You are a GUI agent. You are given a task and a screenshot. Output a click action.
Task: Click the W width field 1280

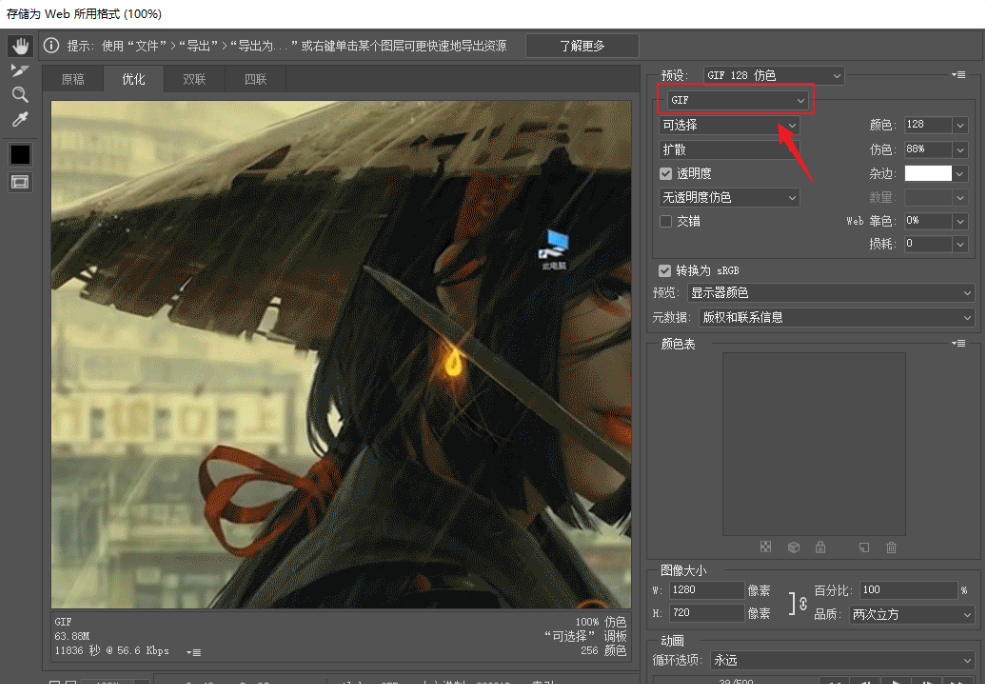706,590
